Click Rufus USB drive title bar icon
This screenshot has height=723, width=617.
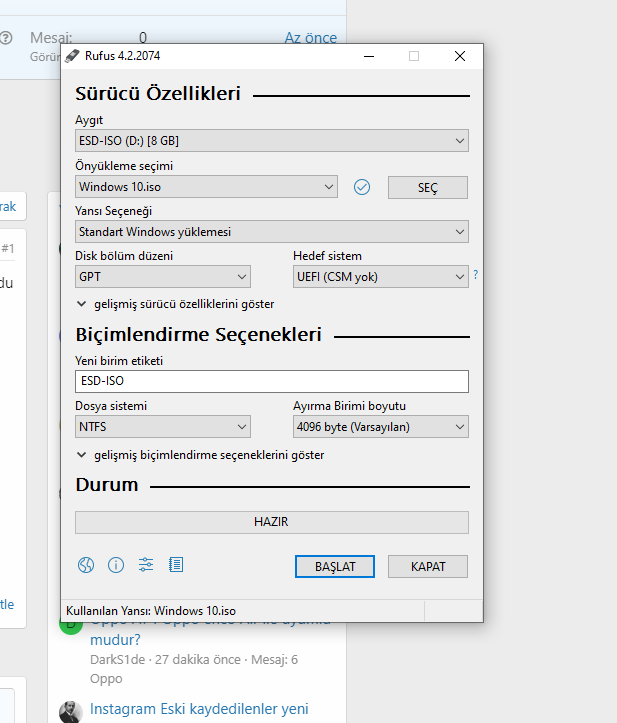[72, 56]
